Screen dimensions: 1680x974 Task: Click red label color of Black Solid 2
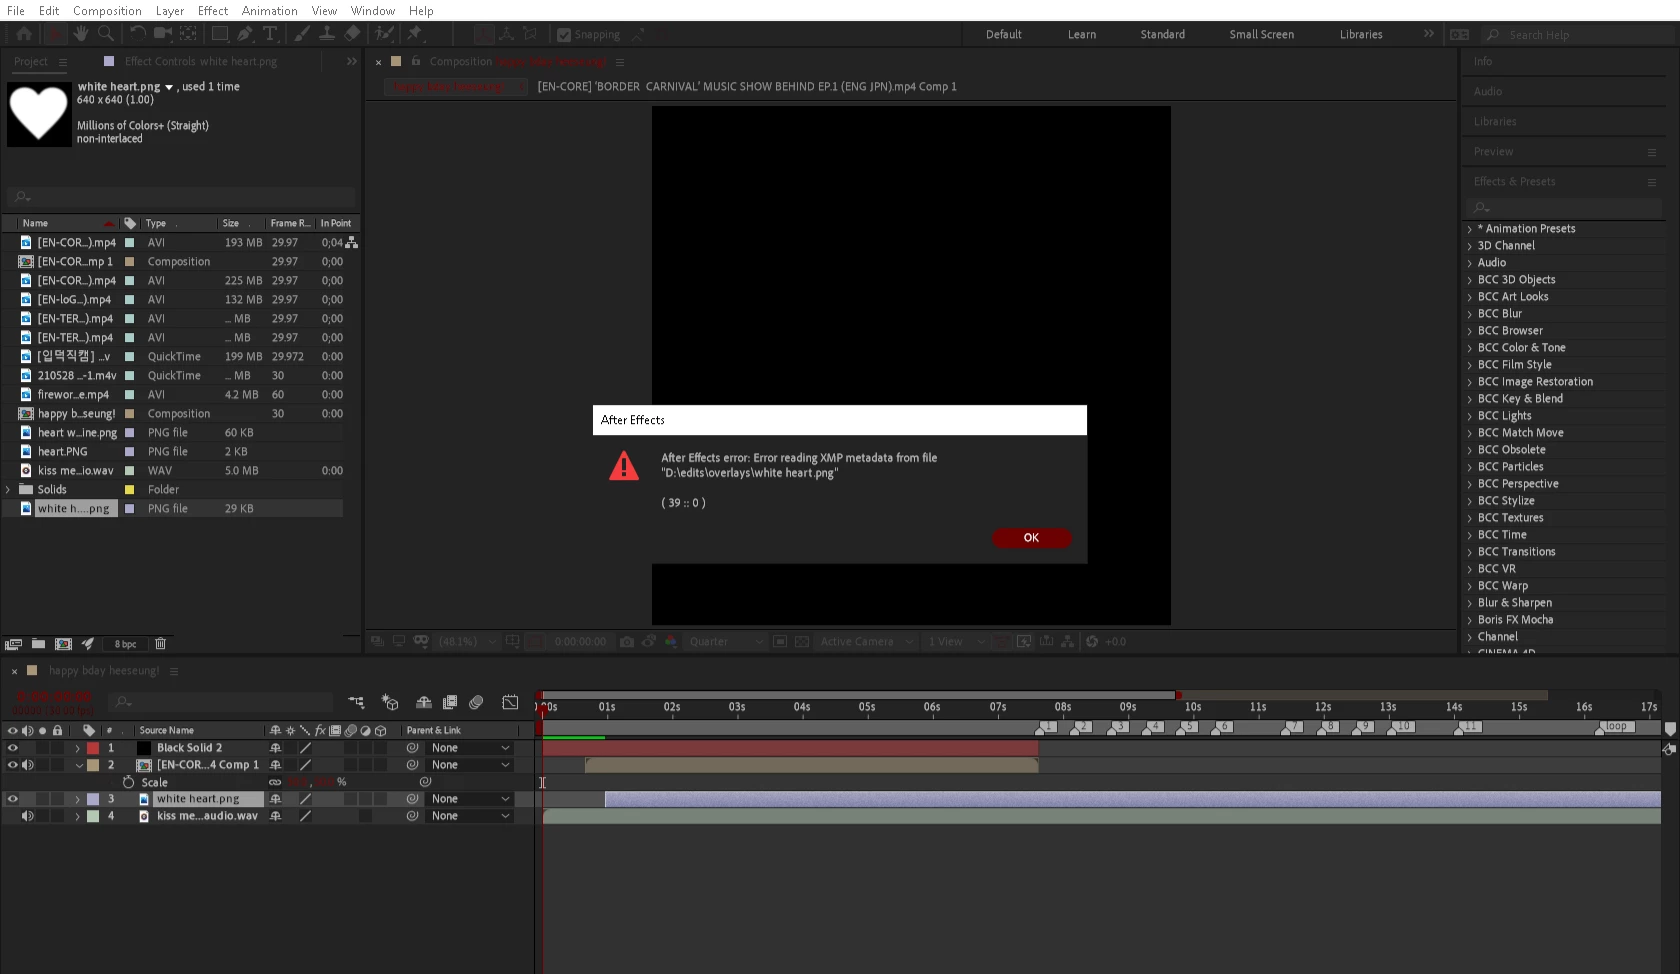pyautogui.click(x=93, y=748)
